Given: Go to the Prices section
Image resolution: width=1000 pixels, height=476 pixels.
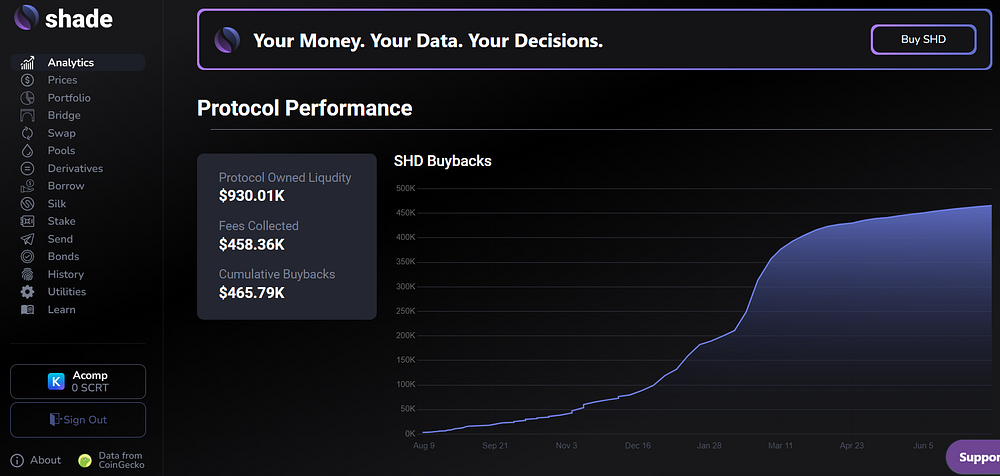Looking at the screenshot, I should click(x=62, y=80).
